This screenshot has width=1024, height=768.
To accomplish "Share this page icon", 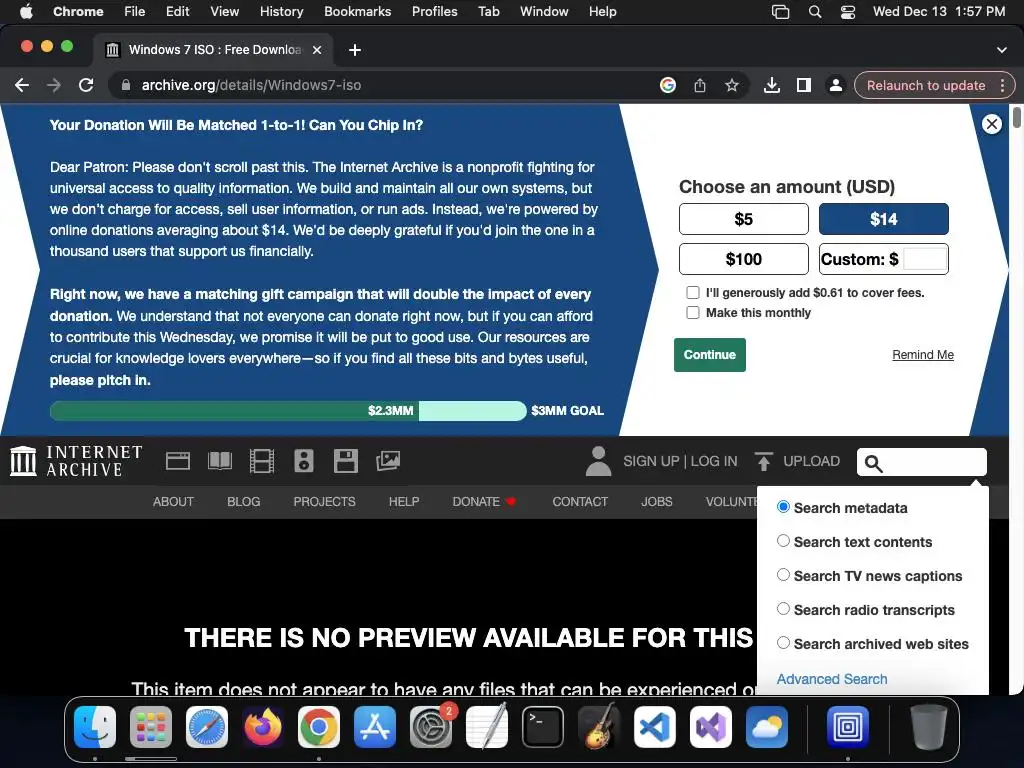I will click(699, 86).
